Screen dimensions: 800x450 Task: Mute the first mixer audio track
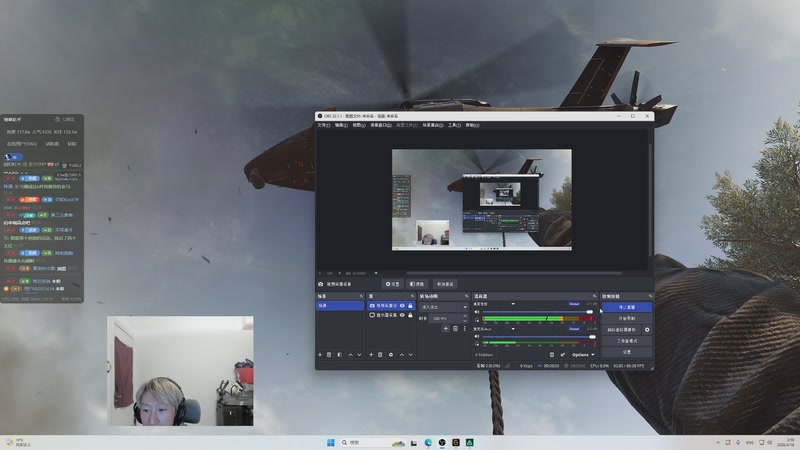[x=477, y=312]
